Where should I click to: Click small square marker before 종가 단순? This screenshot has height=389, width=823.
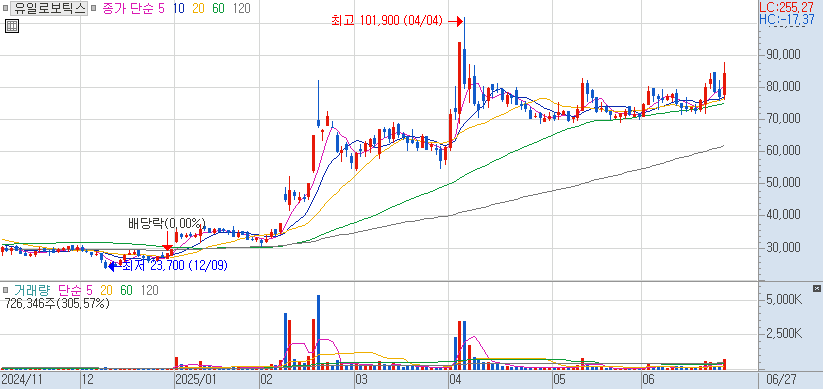click(93, 9)
